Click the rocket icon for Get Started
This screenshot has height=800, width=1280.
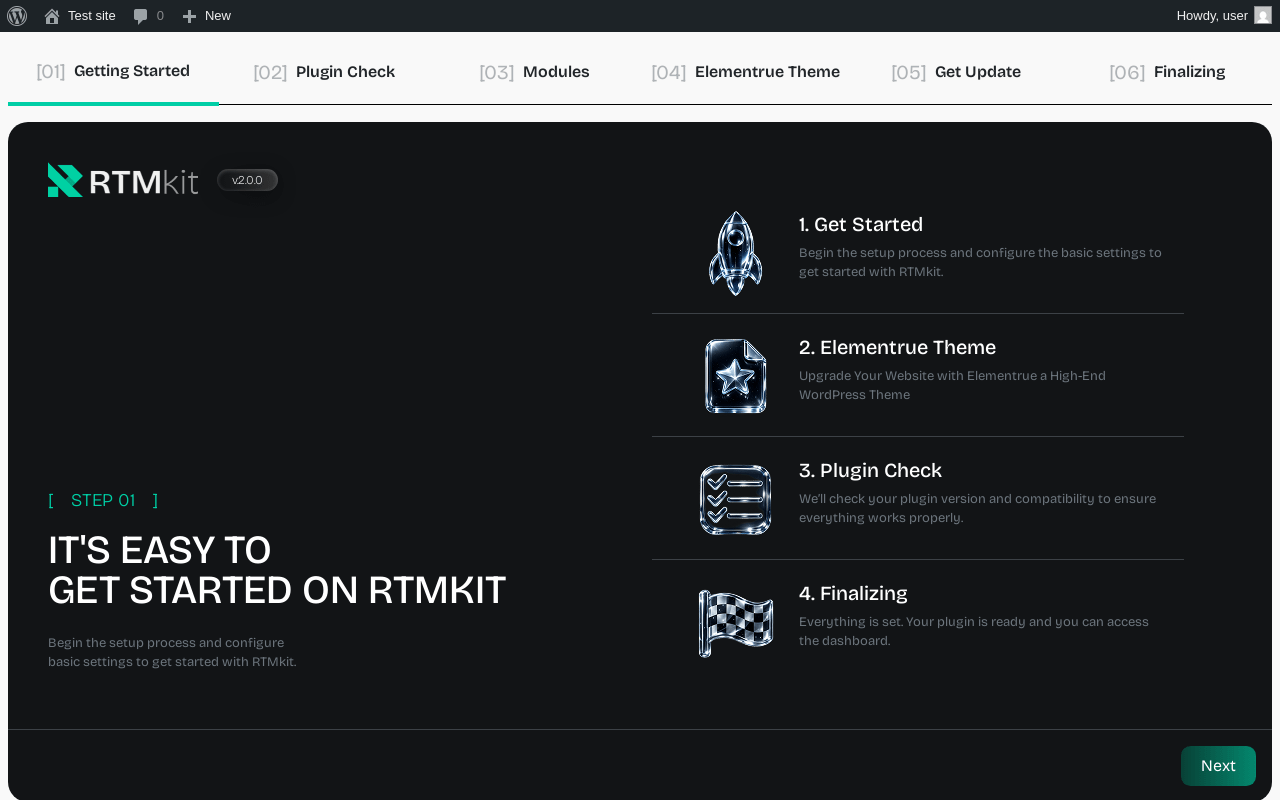(736, 253)
